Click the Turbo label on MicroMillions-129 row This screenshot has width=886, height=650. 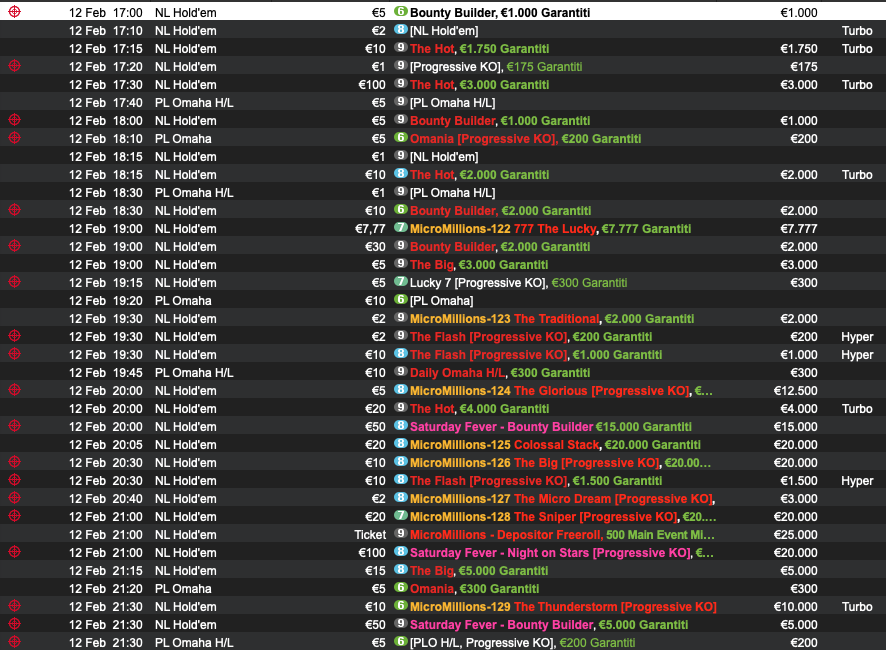(857, 607)
